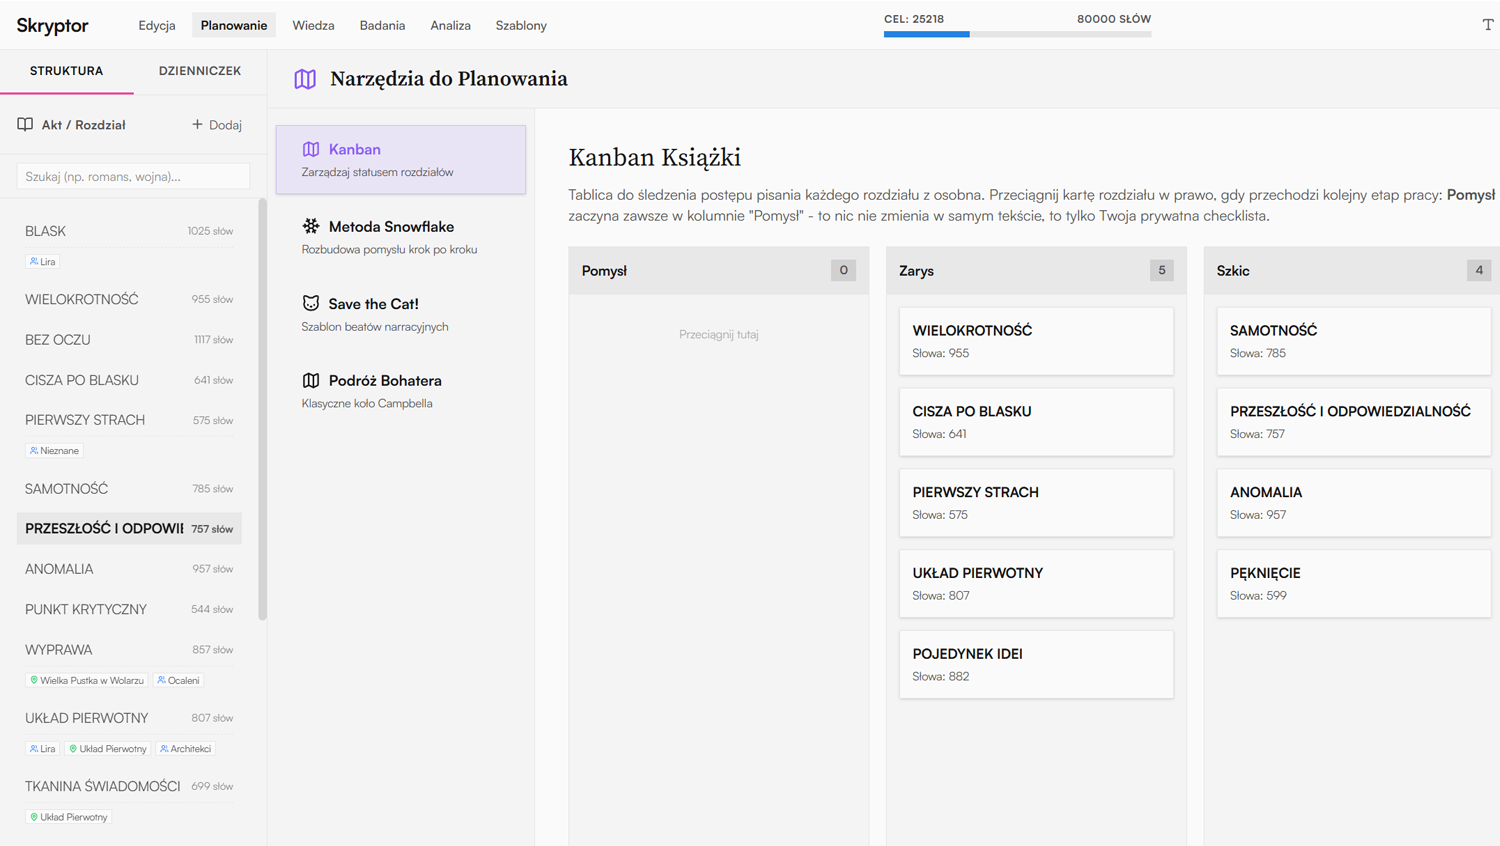Click the chapter search input field

pyautogui.click(x=133, y=176)
